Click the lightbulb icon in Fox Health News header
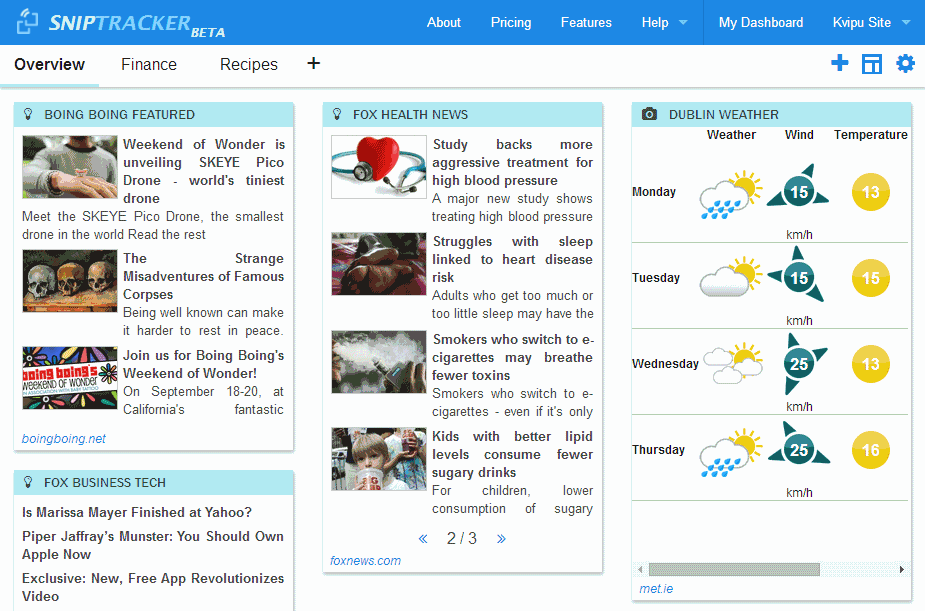925x611 pixels. coord(337,114)
